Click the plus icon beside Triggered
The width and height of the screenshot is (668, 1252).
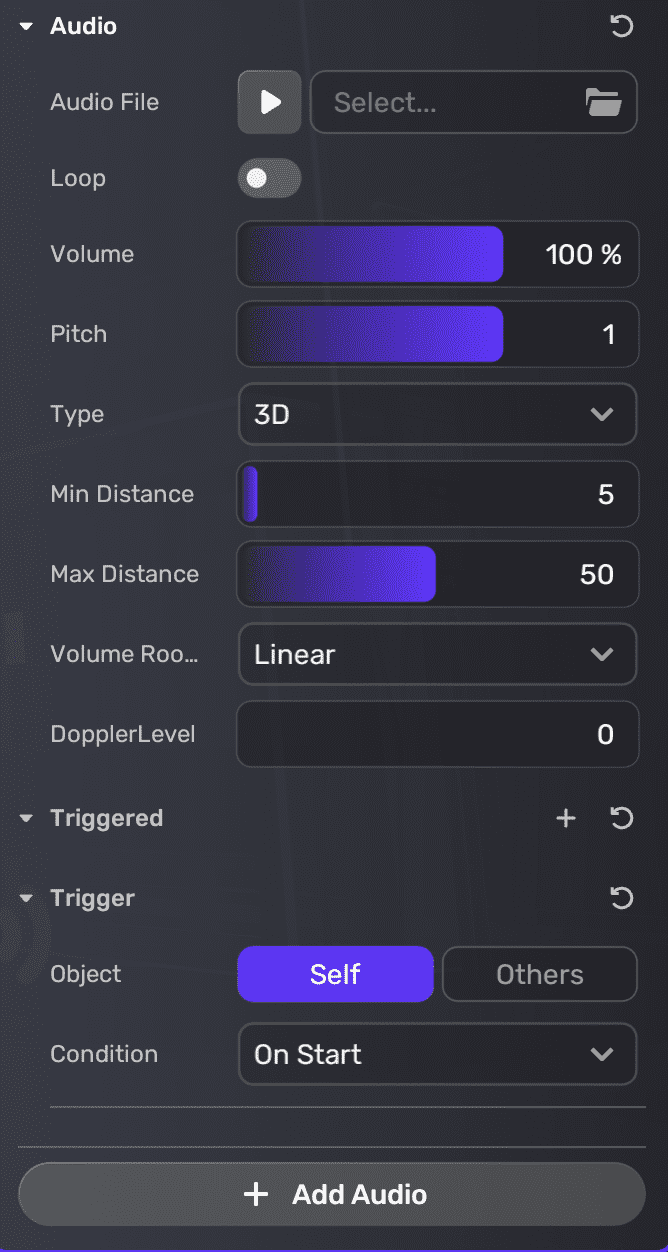[x=565, y=818]
